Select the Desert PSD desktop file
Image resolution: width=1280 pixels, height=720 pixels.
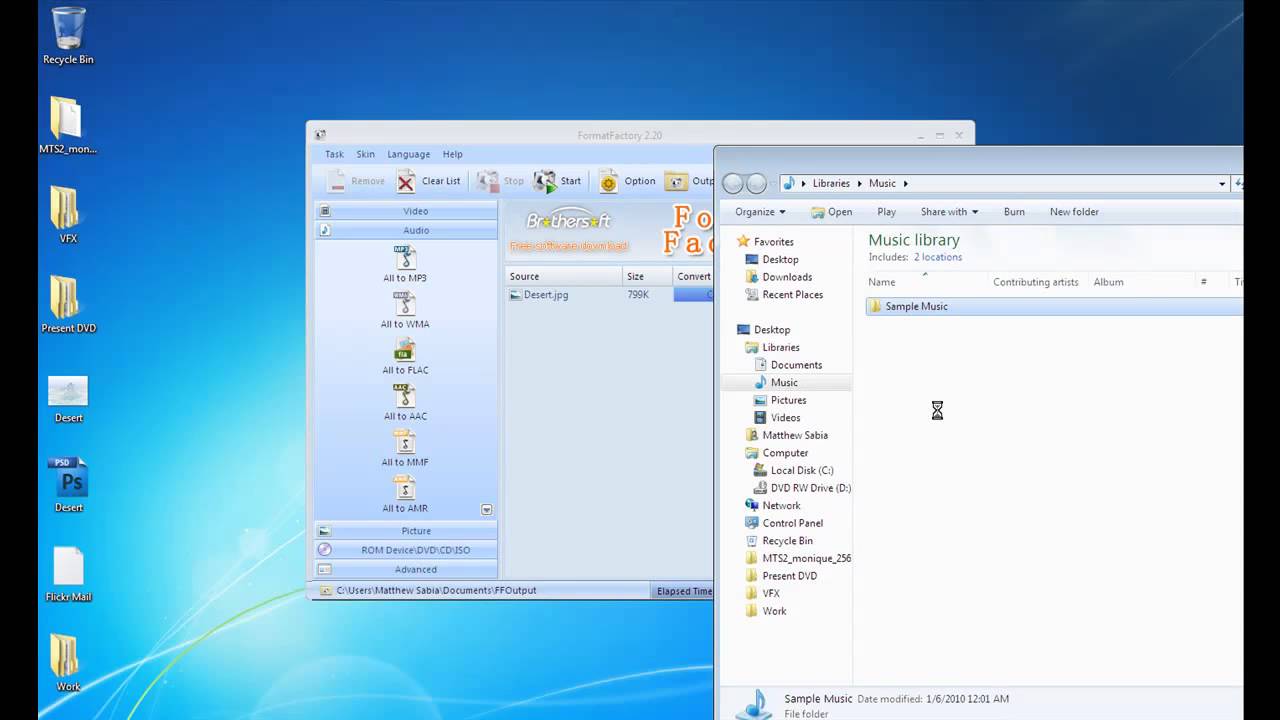pos(68,485)
